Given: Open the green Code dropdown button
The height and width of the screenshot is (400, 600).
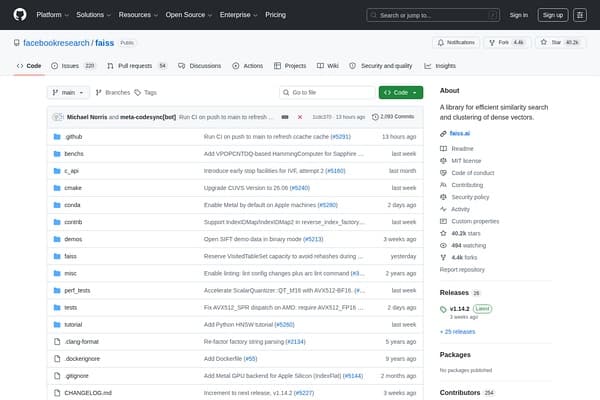Looking at the screenshot, I should 401,93.
